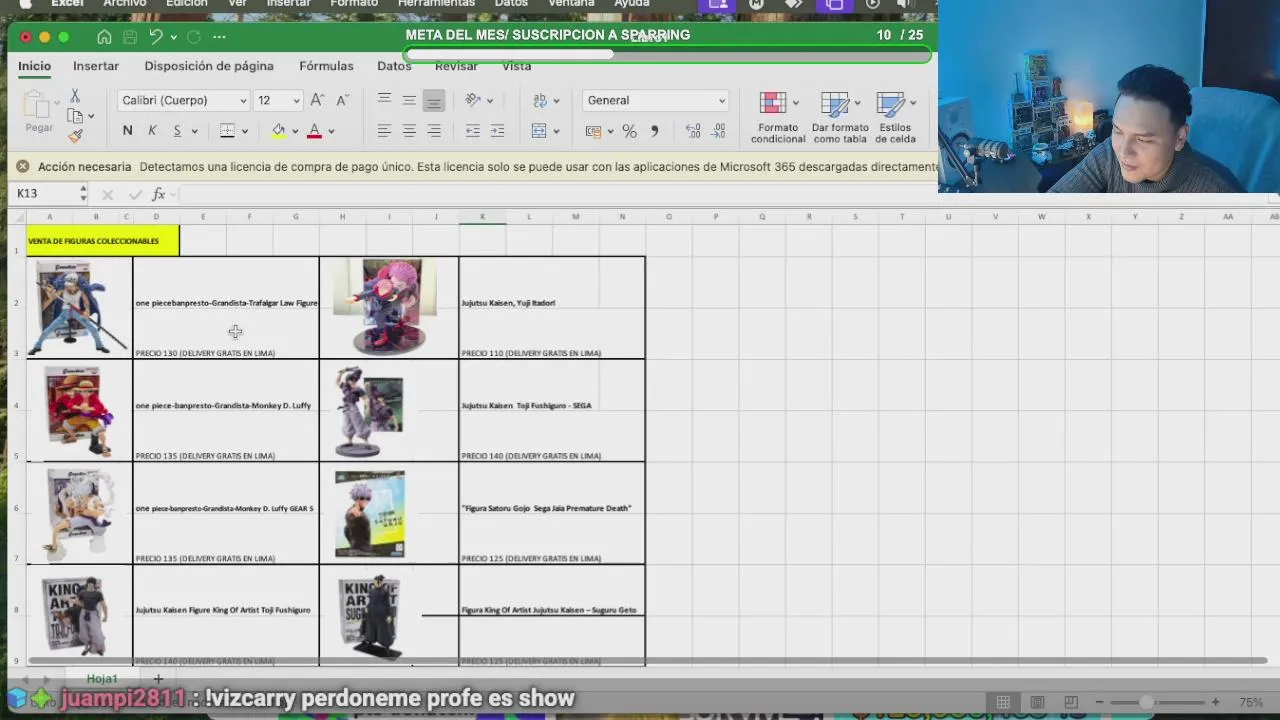This screenshot has height=720, width=1280.
Task: Switch to the Insertar tab
Action: pyautogui.click(x=96, y=66)
